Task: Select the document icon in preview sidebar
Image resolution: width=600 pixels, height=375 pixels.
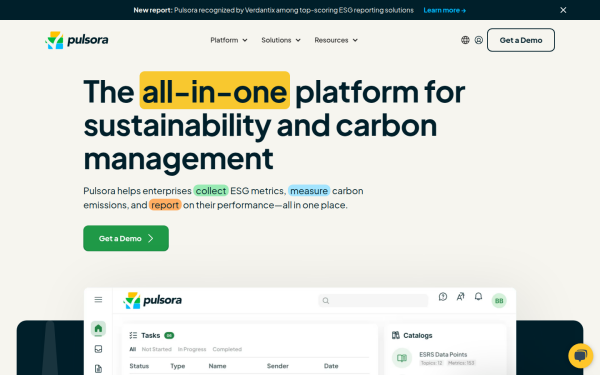Action: click(x=98, y=369)
